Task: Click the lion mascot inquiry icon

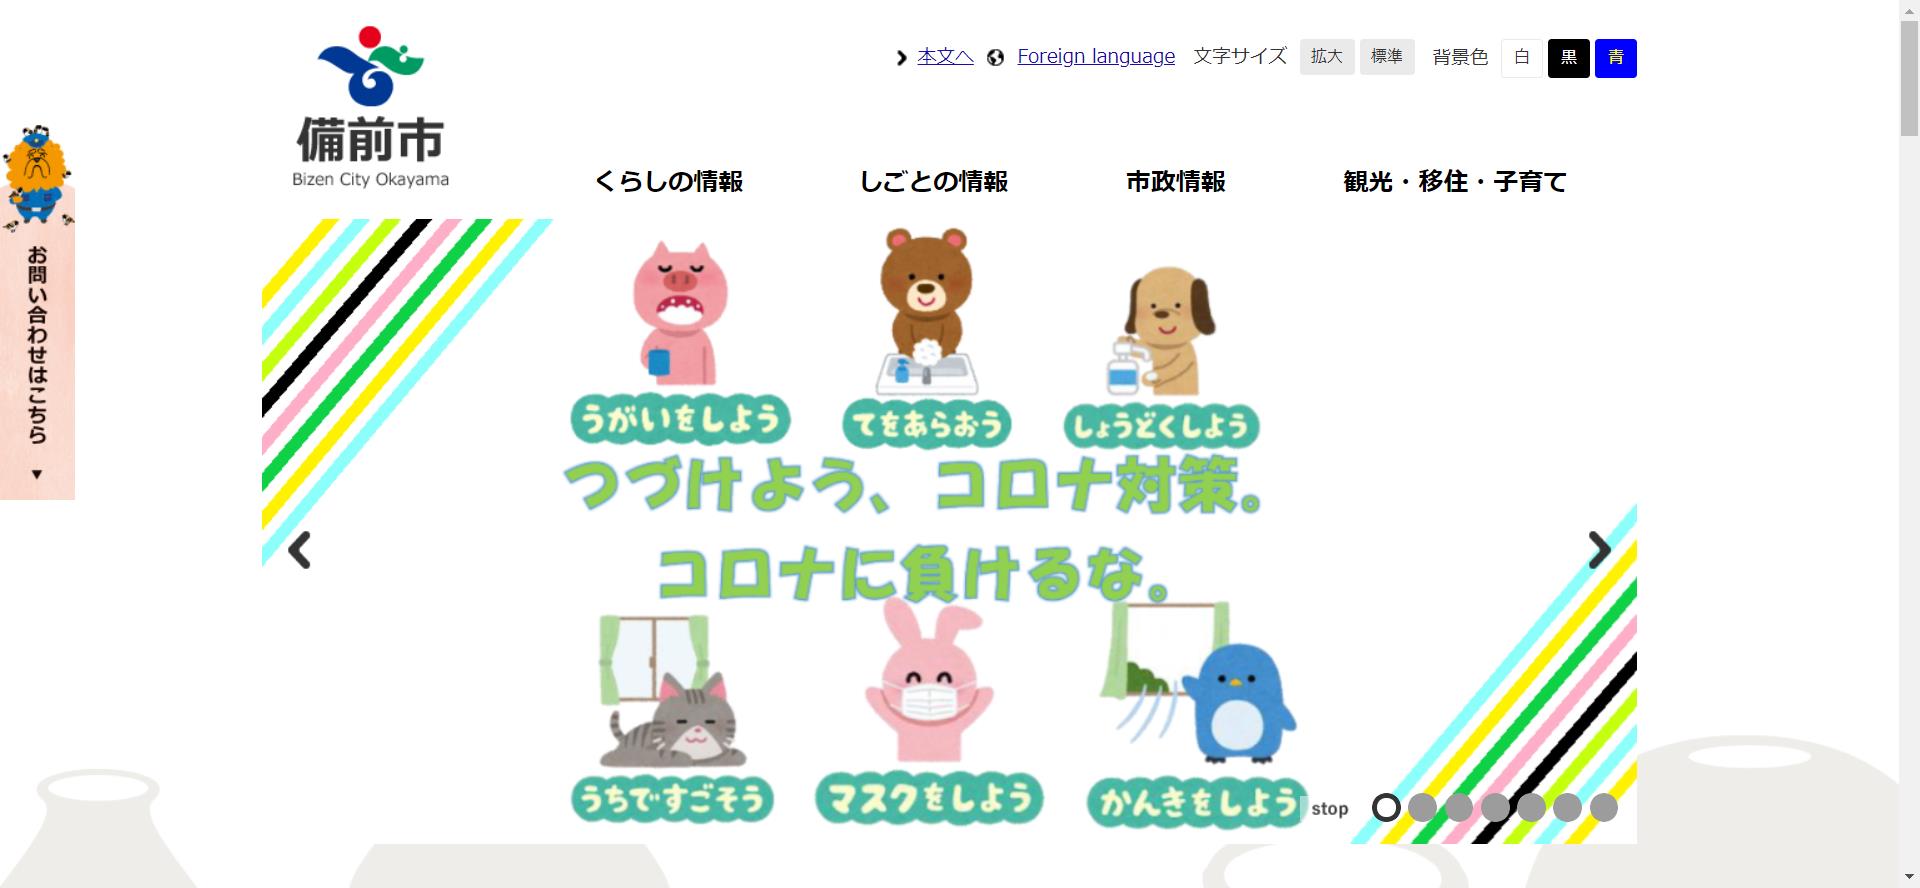Action: [37, 173]
